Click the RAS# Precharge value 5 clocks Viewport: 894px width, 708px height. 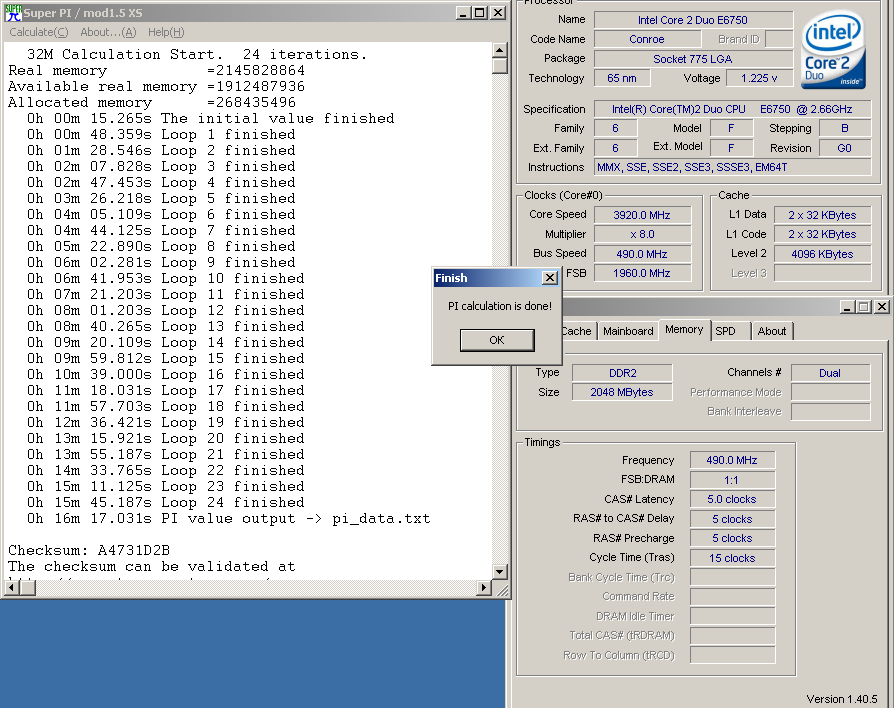coord(732,538)
